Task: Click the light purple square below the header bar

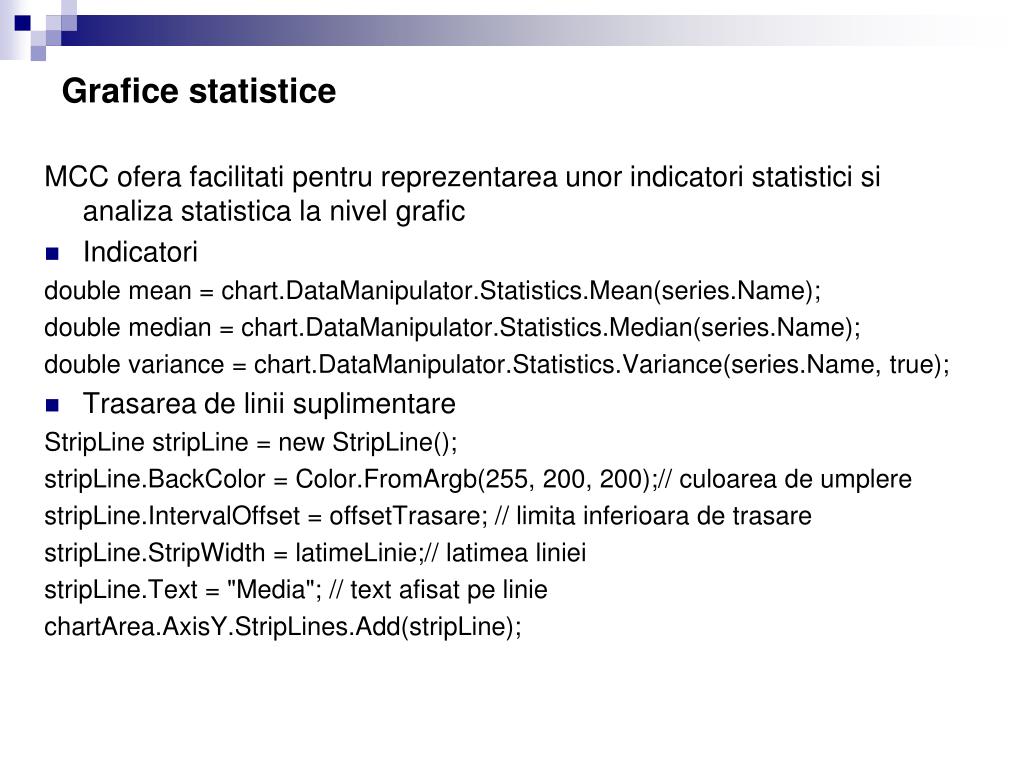Action: [38, 53]
